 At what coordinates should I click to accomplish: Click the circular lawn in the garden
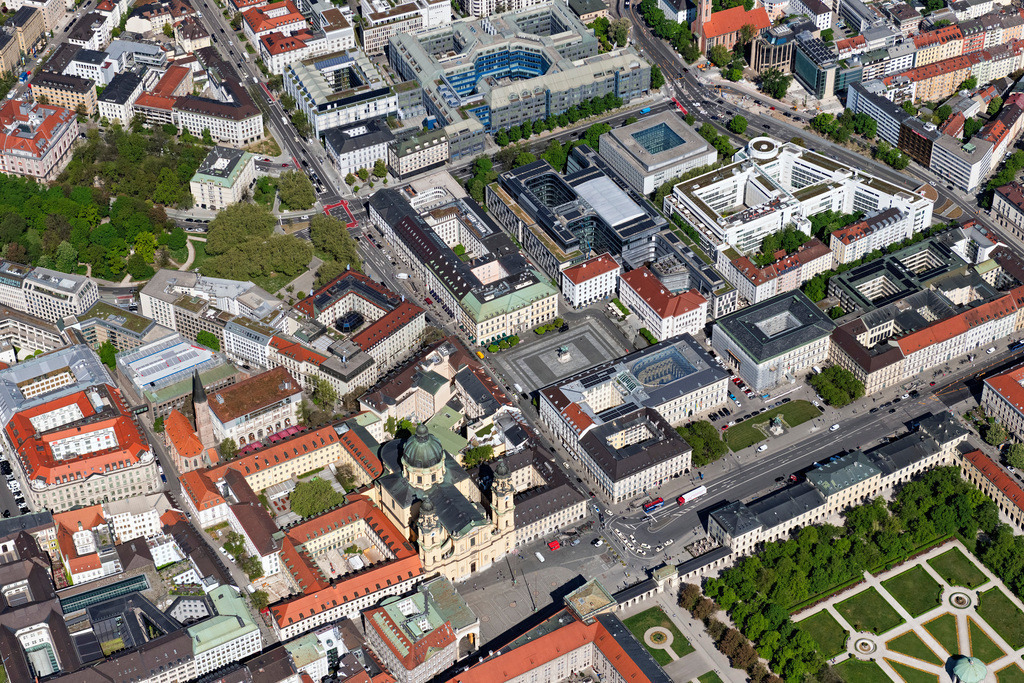click(960, 598)
